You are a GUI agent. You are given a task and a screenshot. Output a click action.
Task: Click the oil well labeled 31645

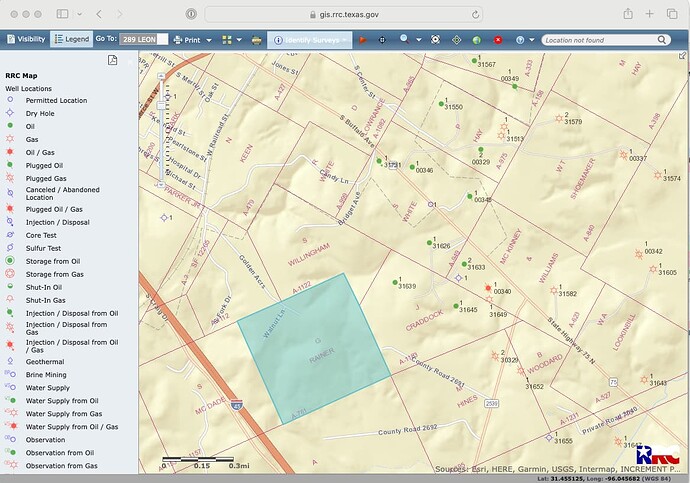click(x=456, y=306)
